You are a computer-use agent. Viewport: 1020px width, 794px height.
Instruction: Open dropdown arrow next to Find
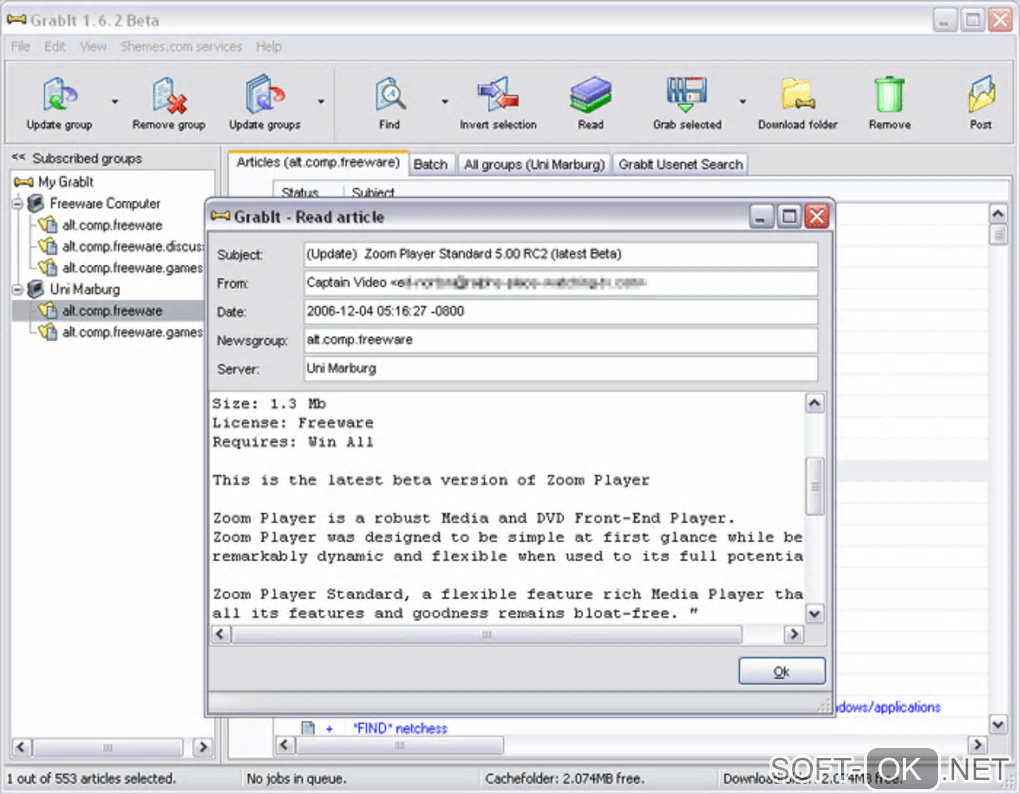click(x=445, y=101)
